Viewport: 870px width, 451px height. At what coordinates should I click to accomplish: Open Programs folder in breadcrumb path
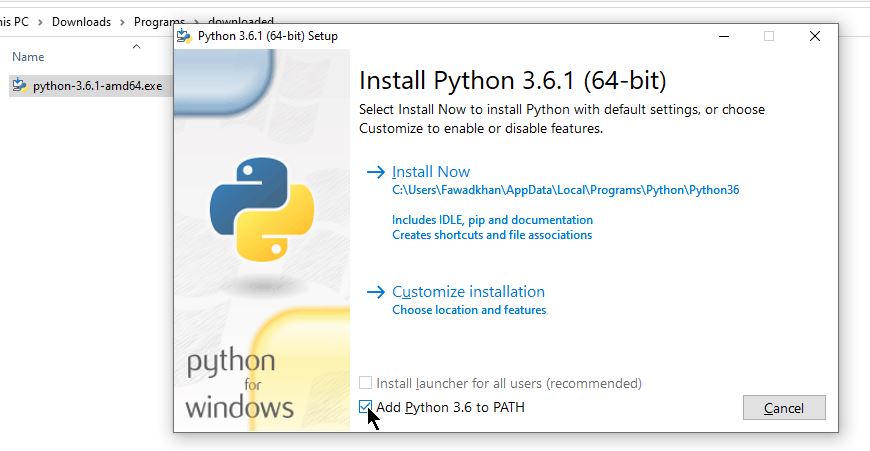pyautogui.click(x=159, y=22)
